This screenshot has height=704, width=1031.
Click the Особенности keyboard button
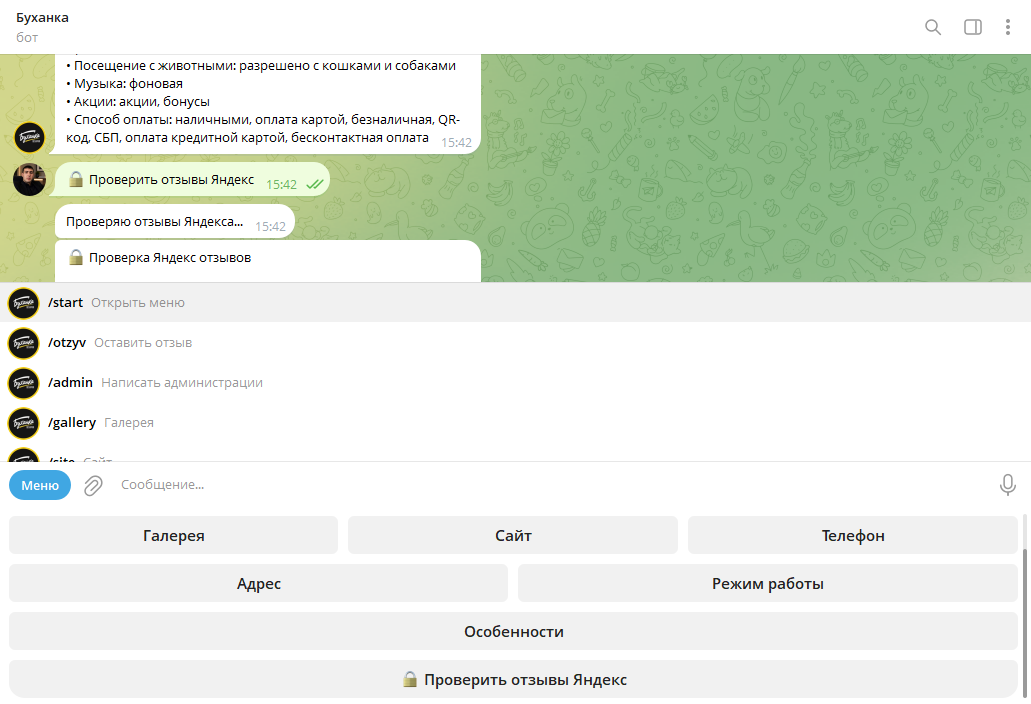[514, 631]
